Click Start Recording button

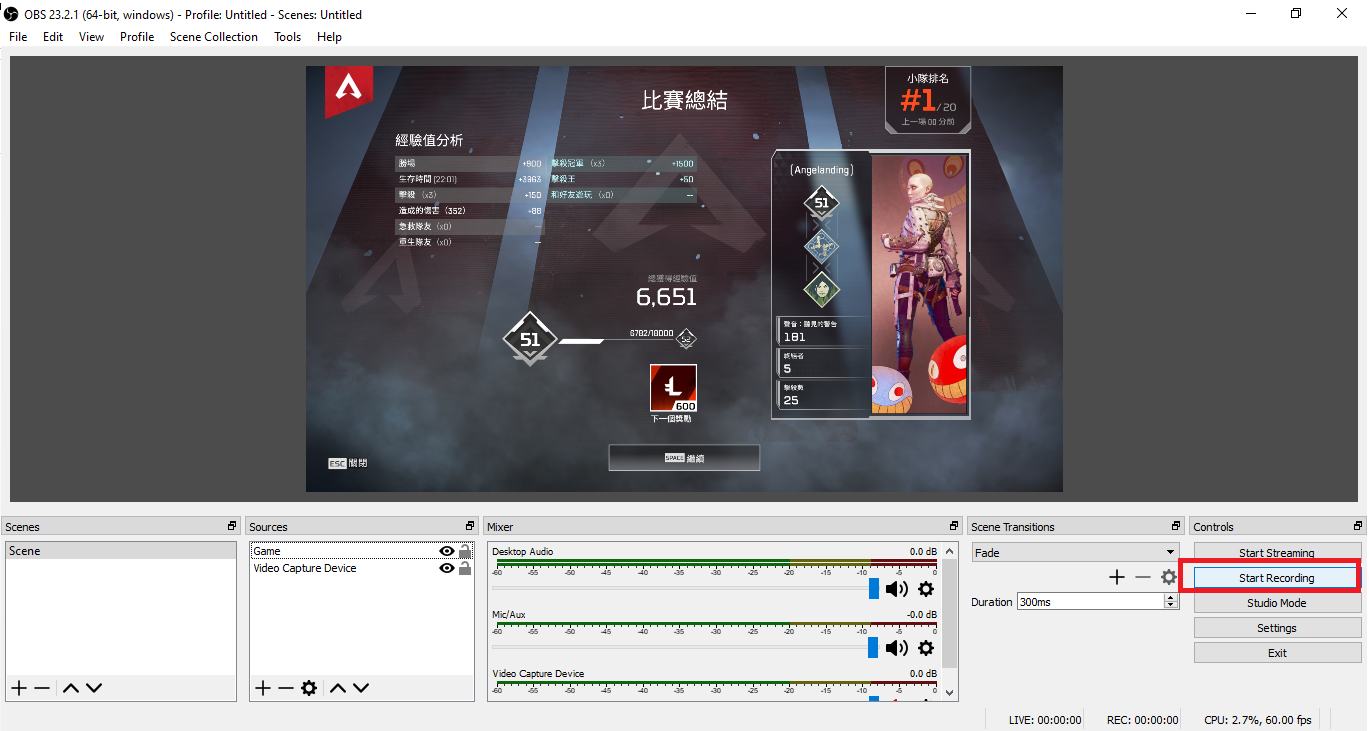1277,578
